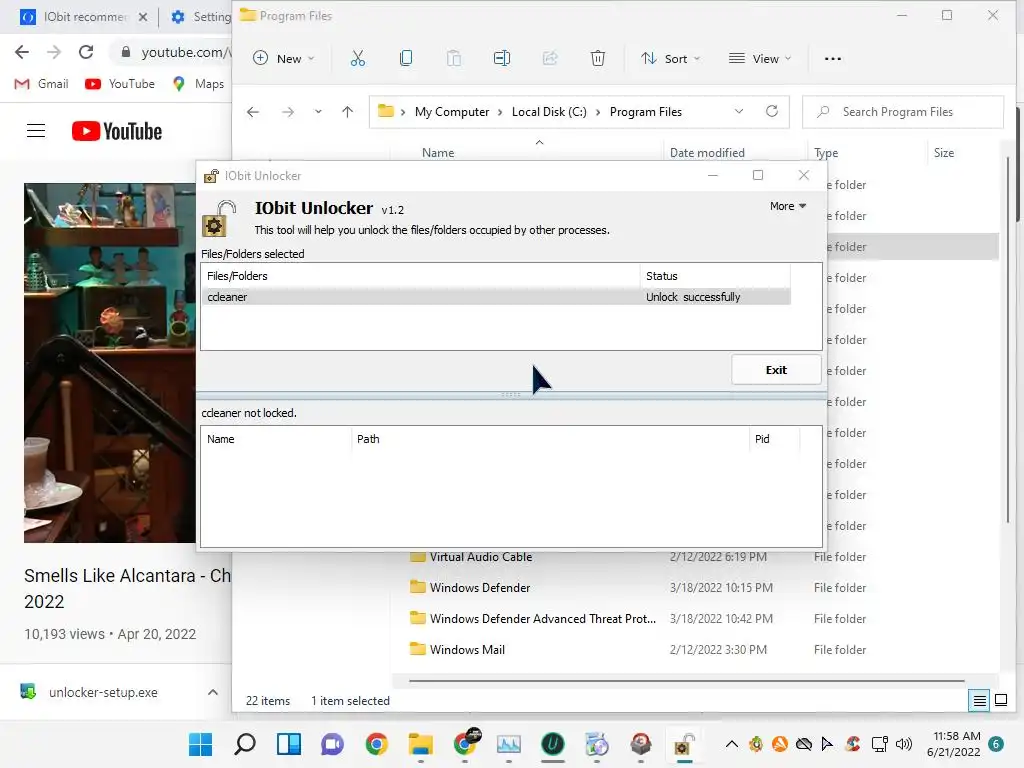This screenshot has height=768, width=1024.
Task: Click My Computer in the address breadcrumb
Action: pos(451,112)
